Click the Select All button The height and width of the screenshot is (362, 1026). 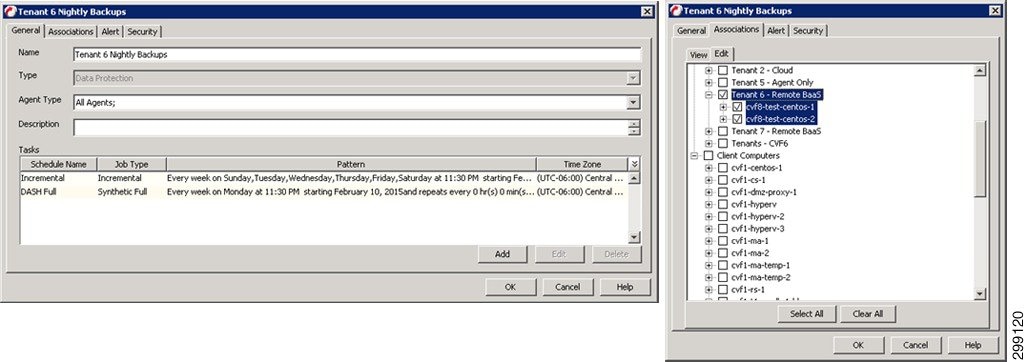coord(806,314)
